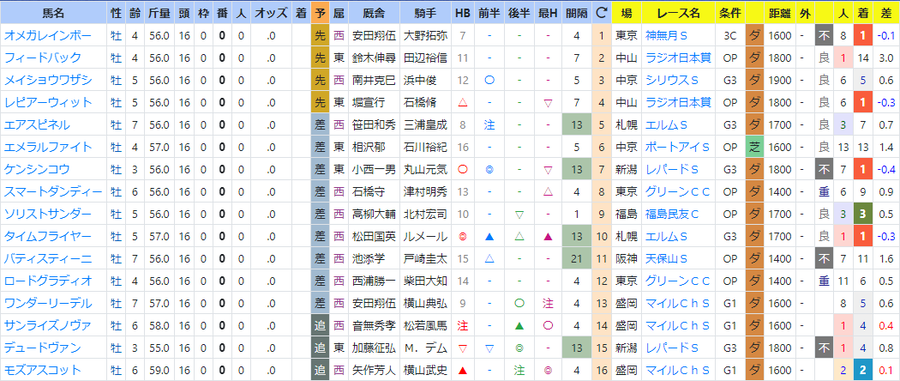Click the pink ◎ 最H mark for モズアスコット
Screen dimensions: 900x381
click(x=548, y=370)
